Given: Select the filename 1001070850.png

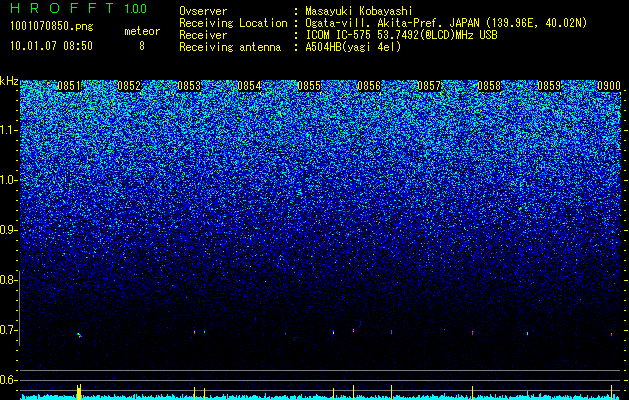Looking at the screenshot, I should pos(51,27).
